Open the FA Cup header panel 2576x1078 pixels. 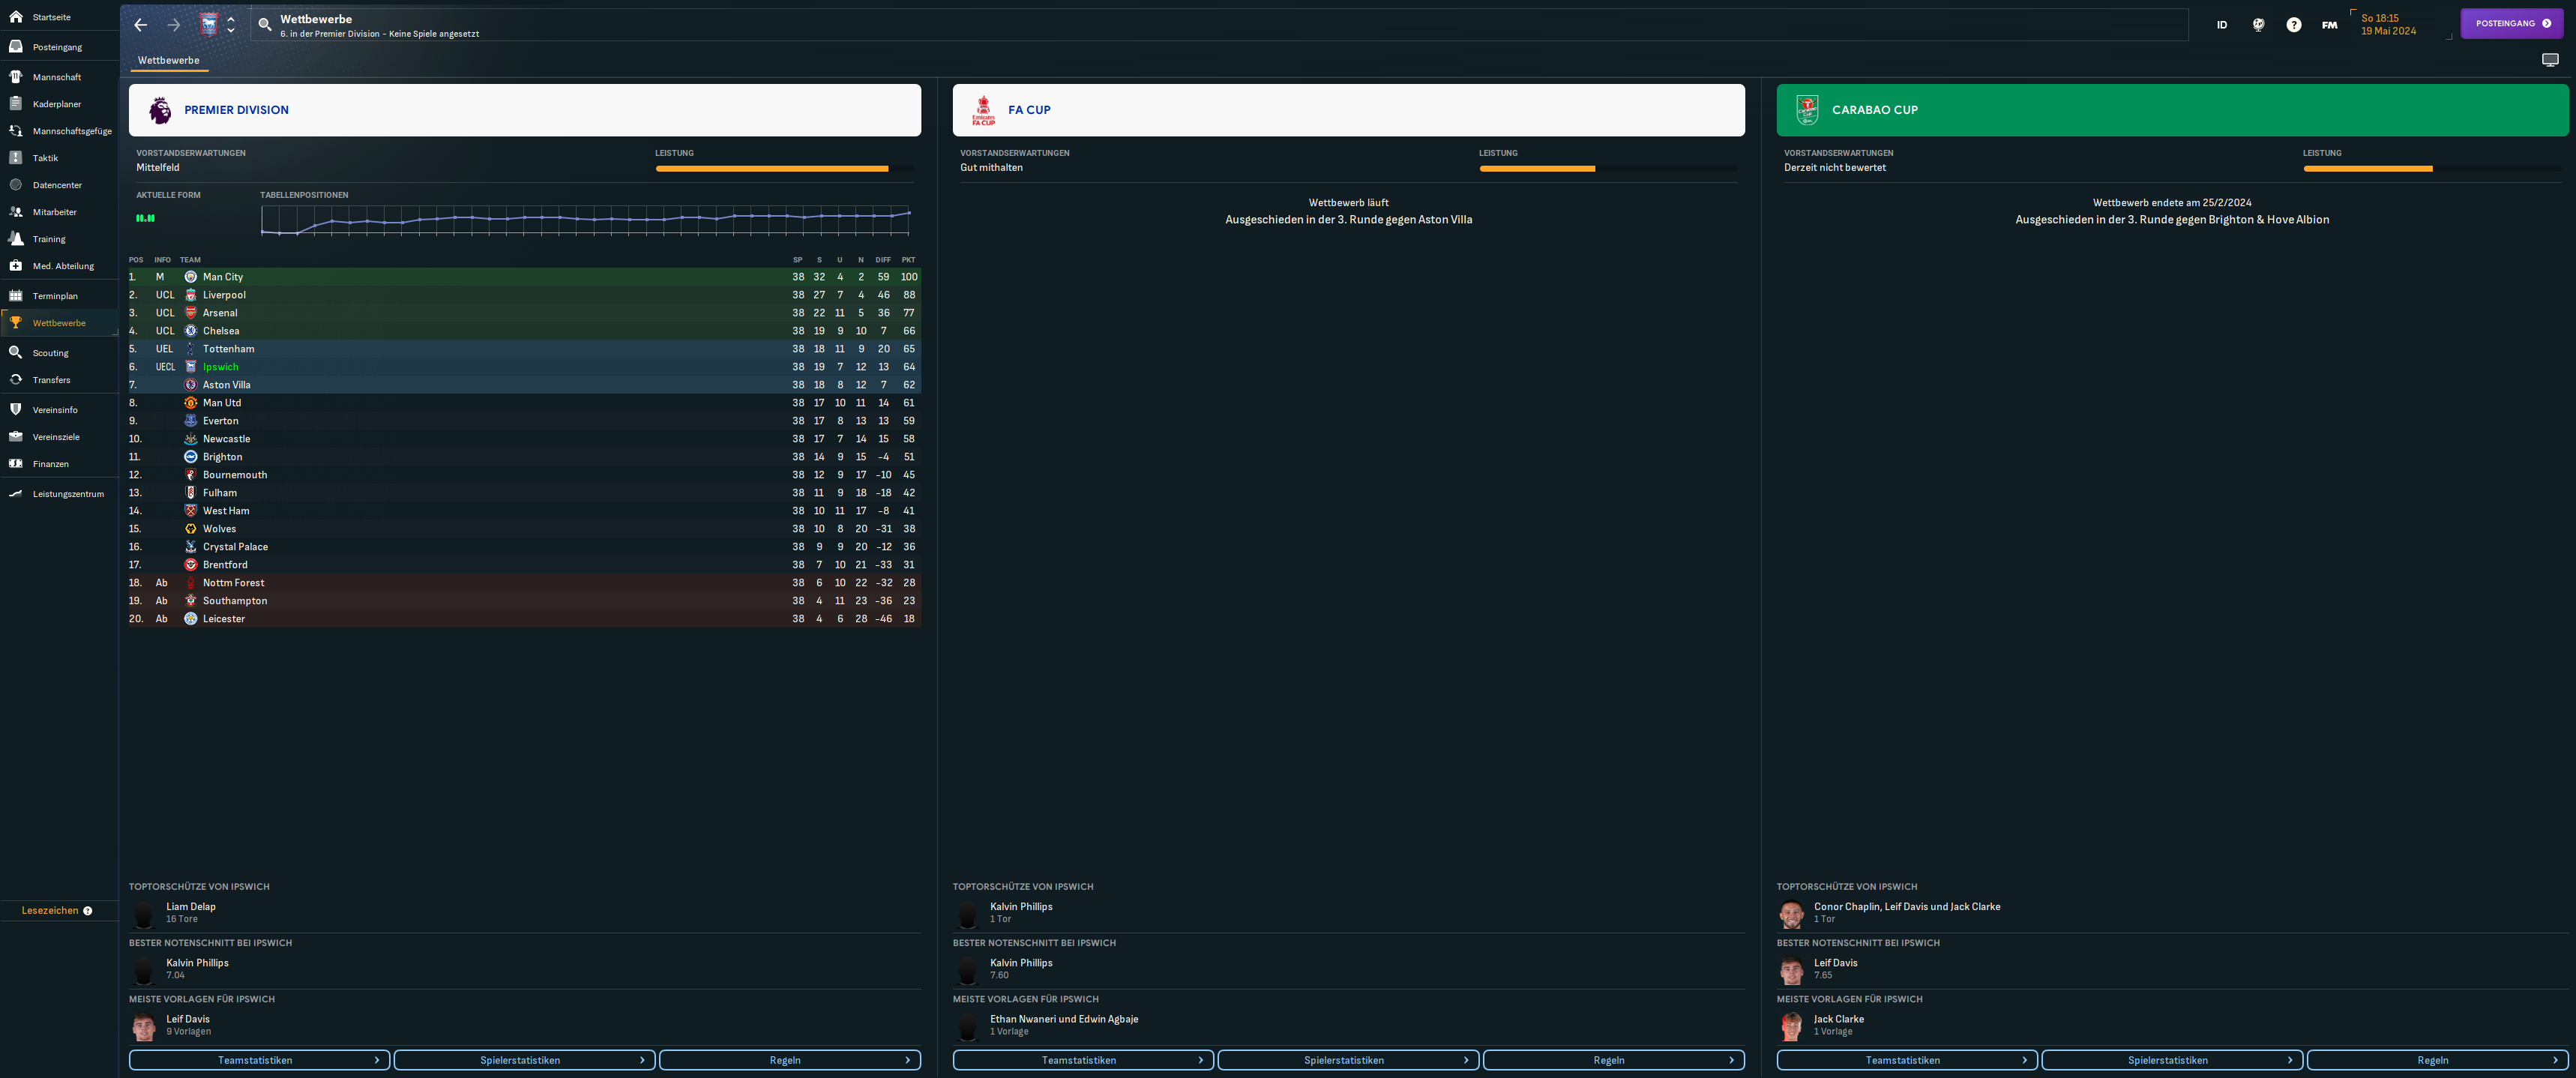pos(1349,110)
